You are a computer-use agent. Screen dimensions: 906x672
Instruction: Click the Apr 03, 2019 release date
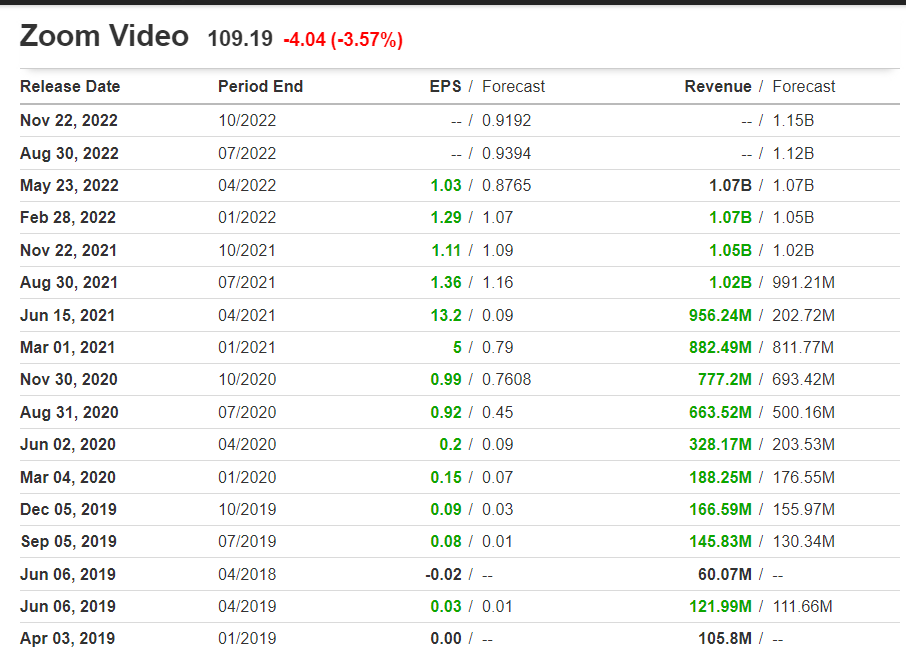click(x=68, y=638)
